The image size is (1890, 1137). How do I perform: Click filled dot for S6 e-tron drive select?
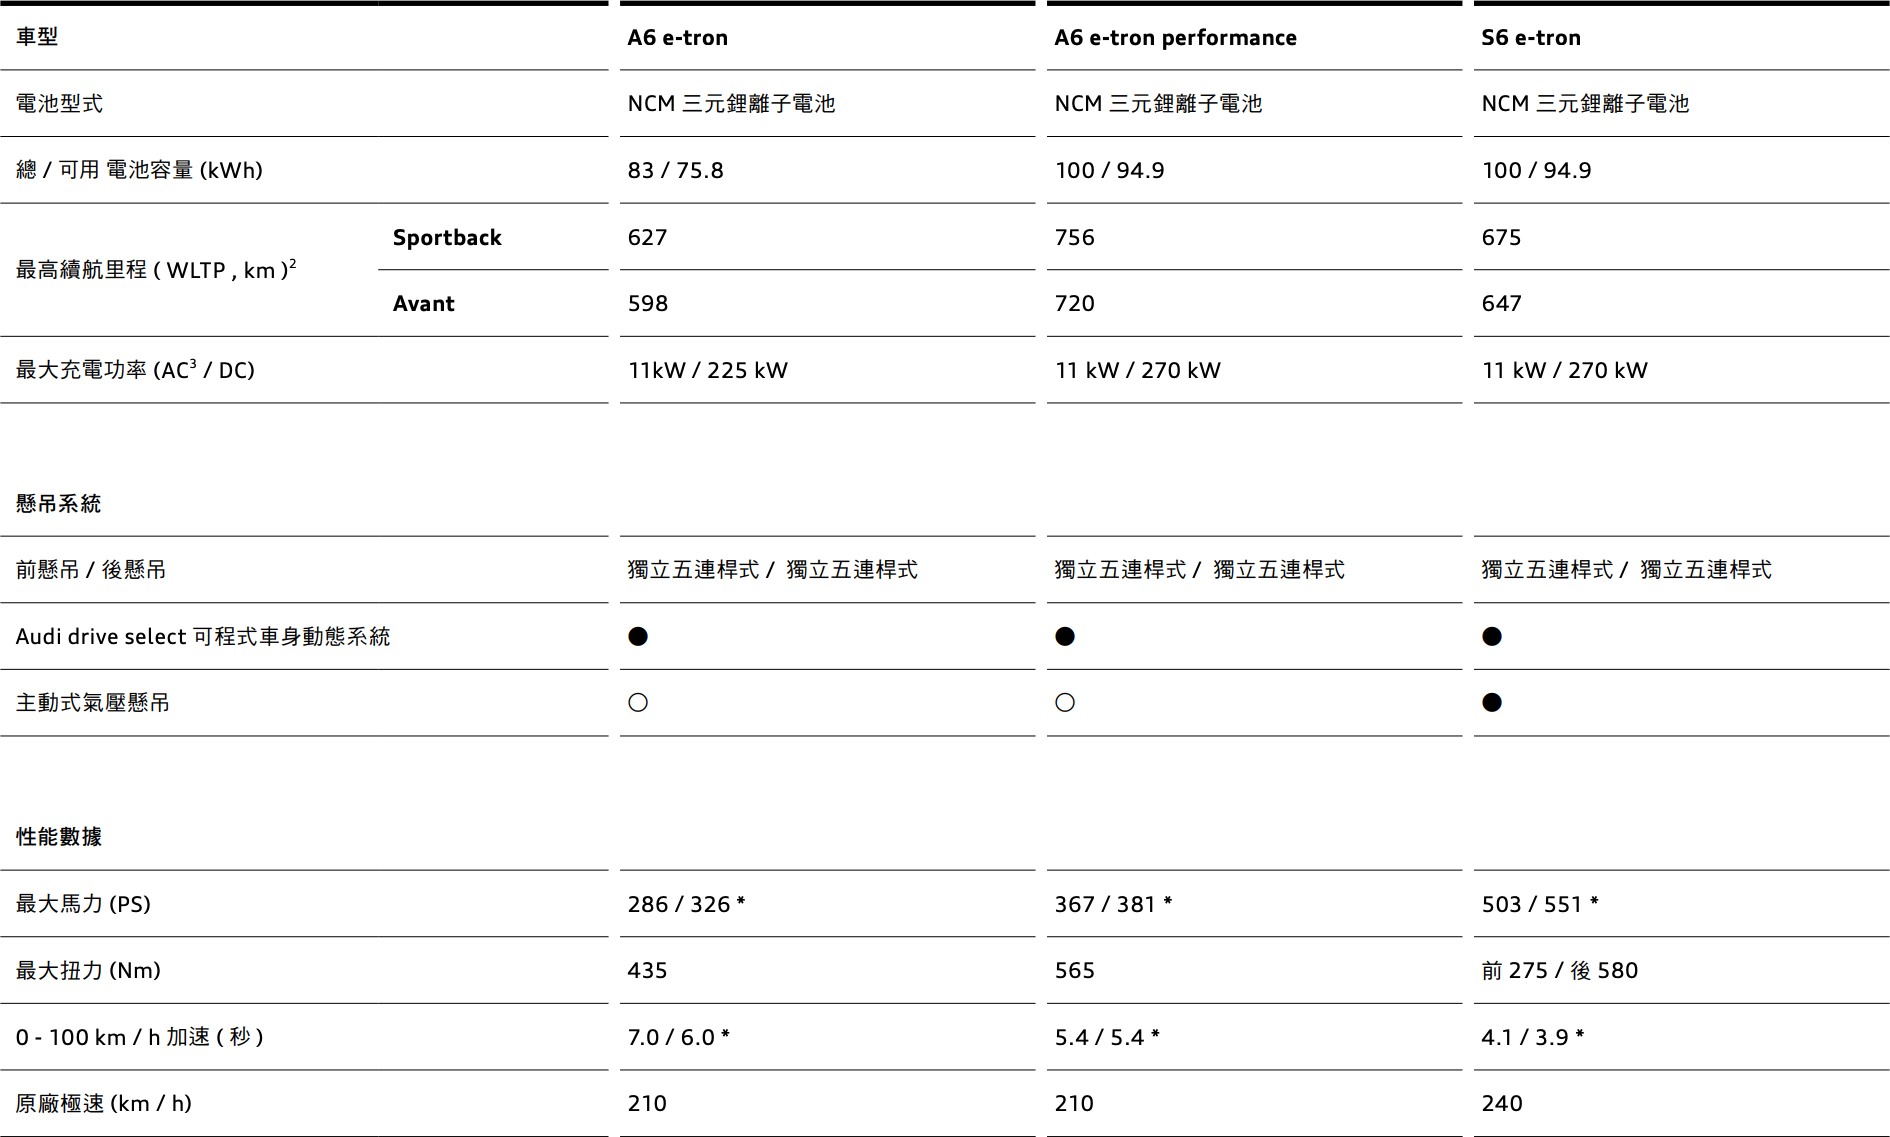click(1492, 636)
